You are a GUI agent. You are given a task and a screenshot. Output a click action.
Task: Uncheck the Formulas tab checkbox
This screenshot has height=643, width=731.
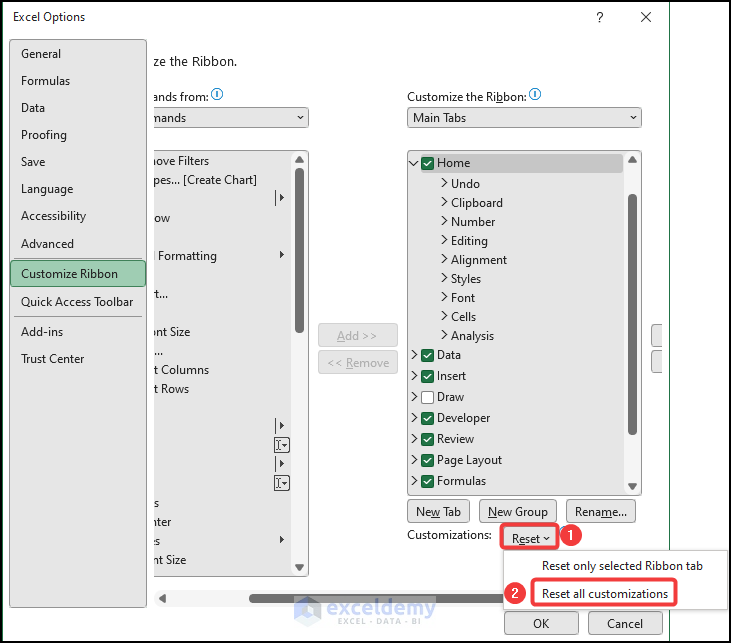(428, 481)
